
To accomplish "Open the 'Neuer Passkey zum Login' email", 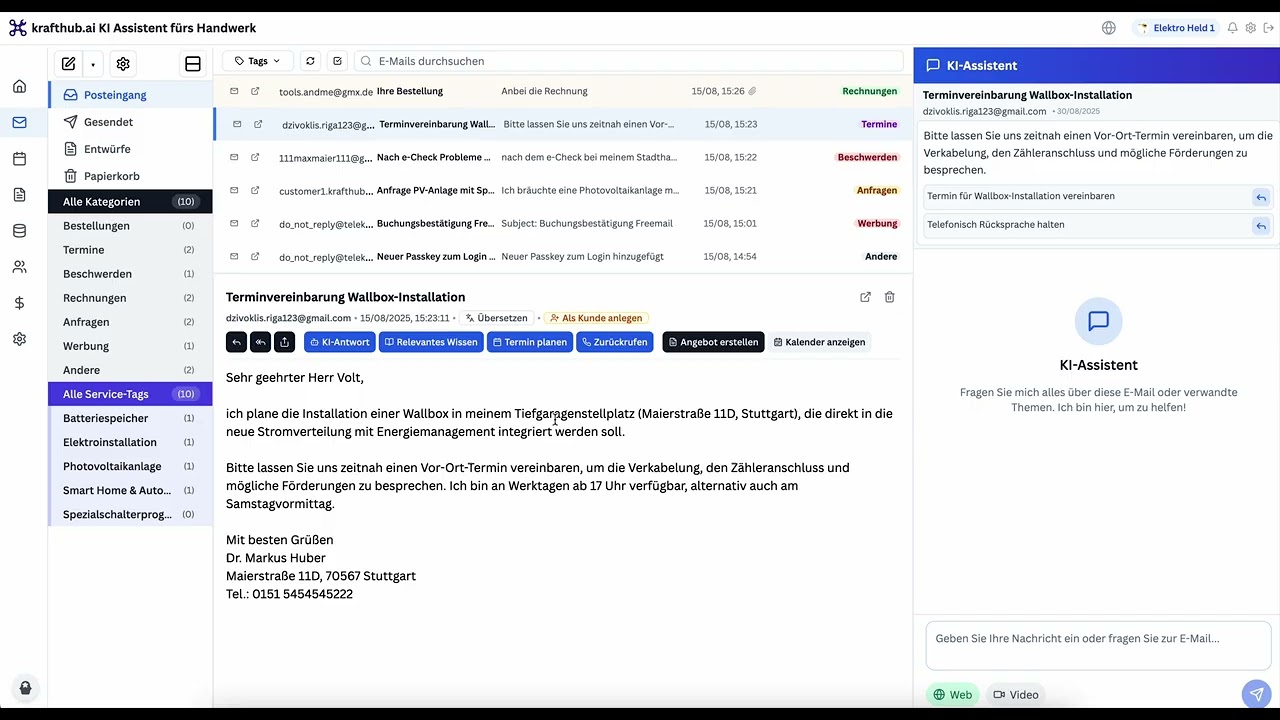I will (563, 256).
